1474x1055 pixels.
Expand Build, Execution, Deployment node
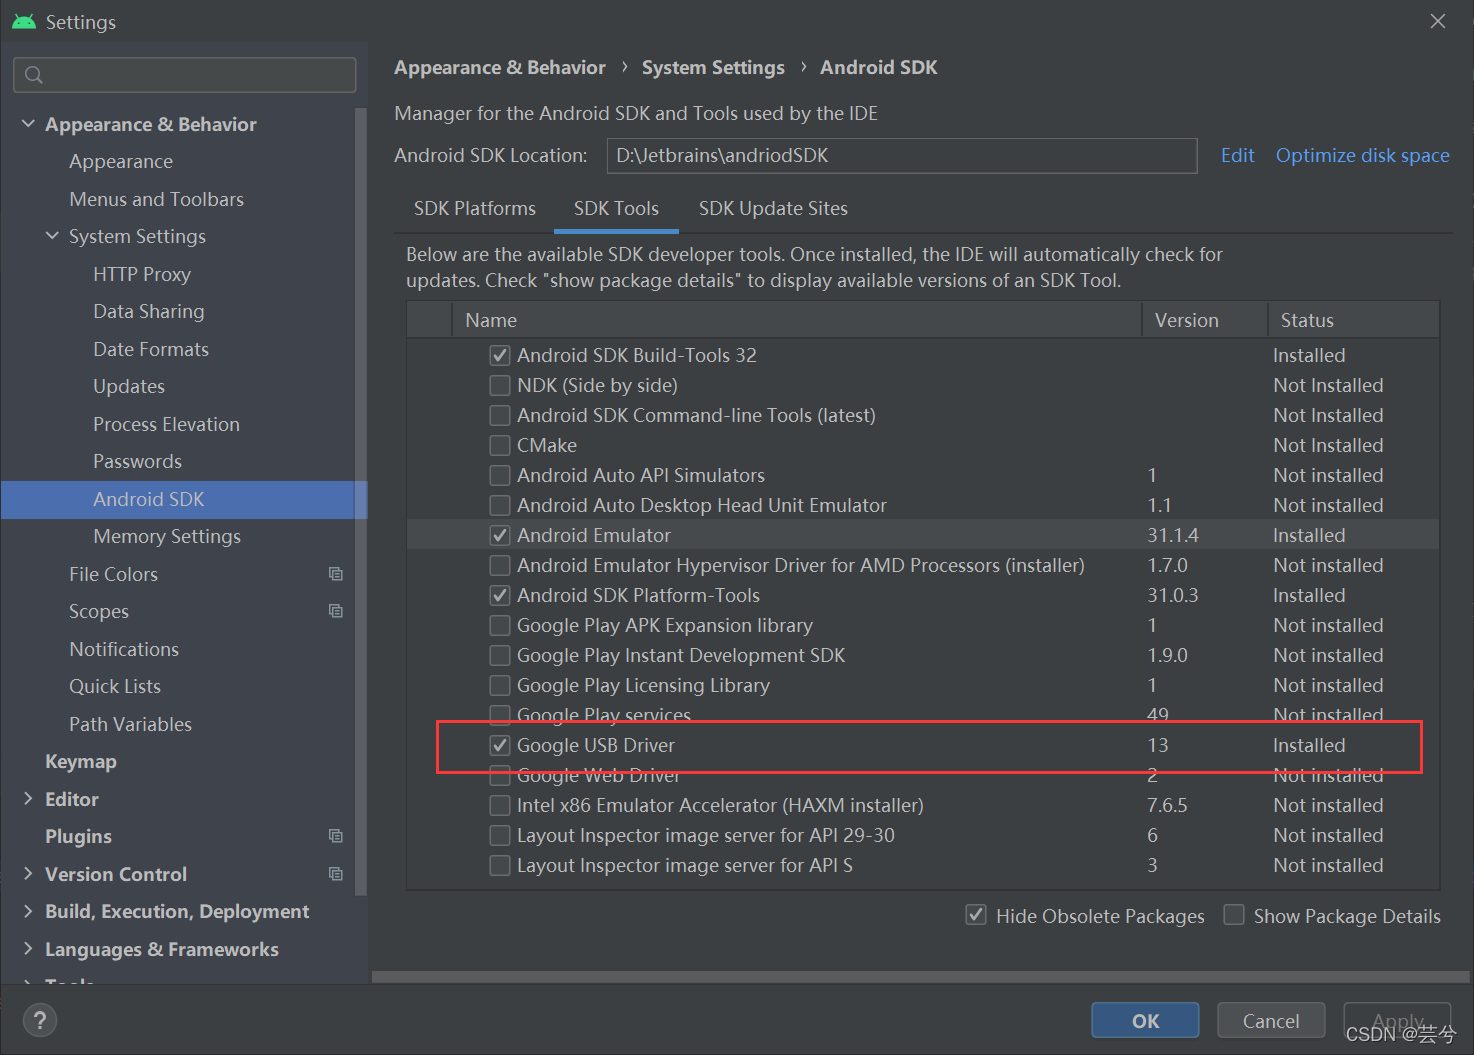click(x=28, y=911)
